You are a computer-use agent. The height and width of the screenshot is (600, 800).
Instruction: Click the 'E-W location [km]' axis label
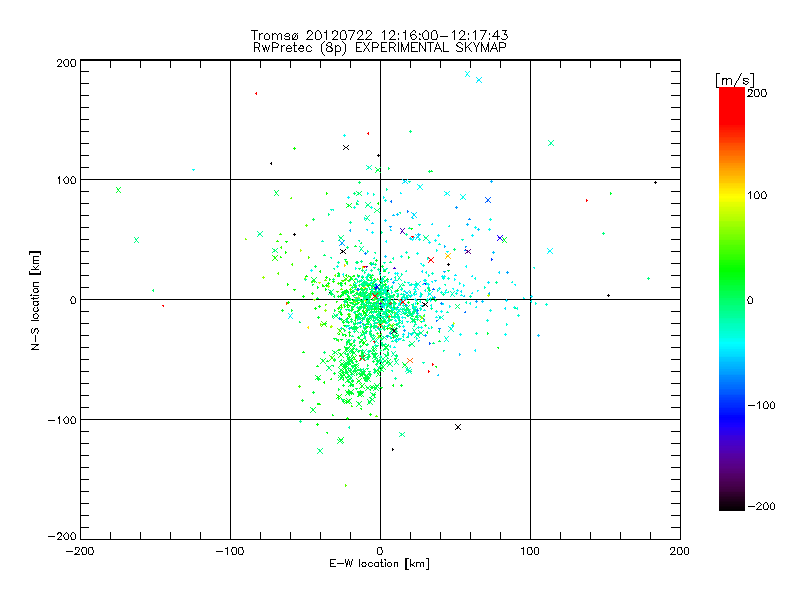point(379,564)
